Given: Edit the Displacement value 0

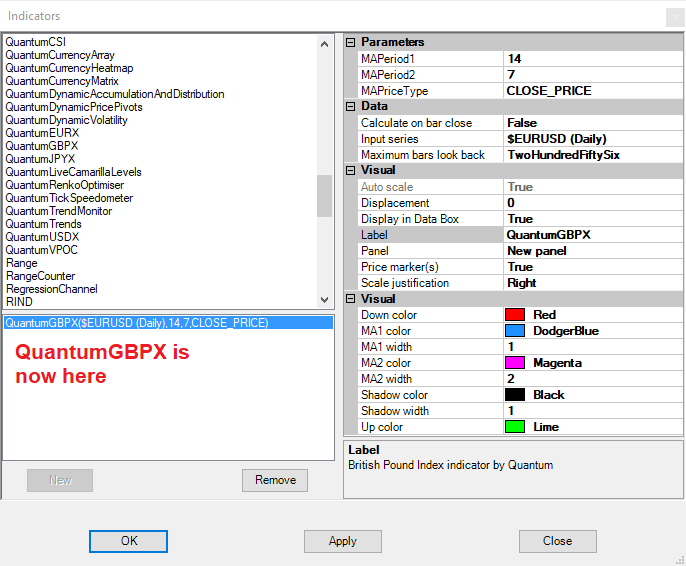Looking at the screenshot, I should tap(593, 203).
